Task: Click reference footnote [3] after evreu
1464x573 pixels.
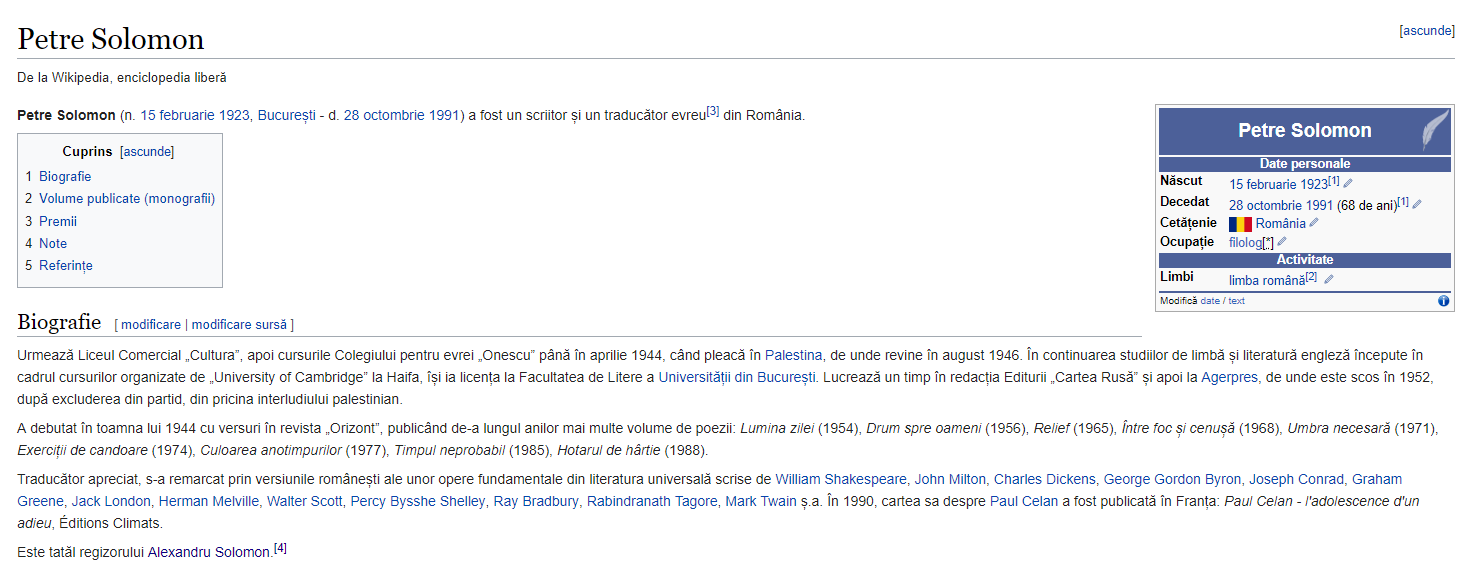Action: 712,112
